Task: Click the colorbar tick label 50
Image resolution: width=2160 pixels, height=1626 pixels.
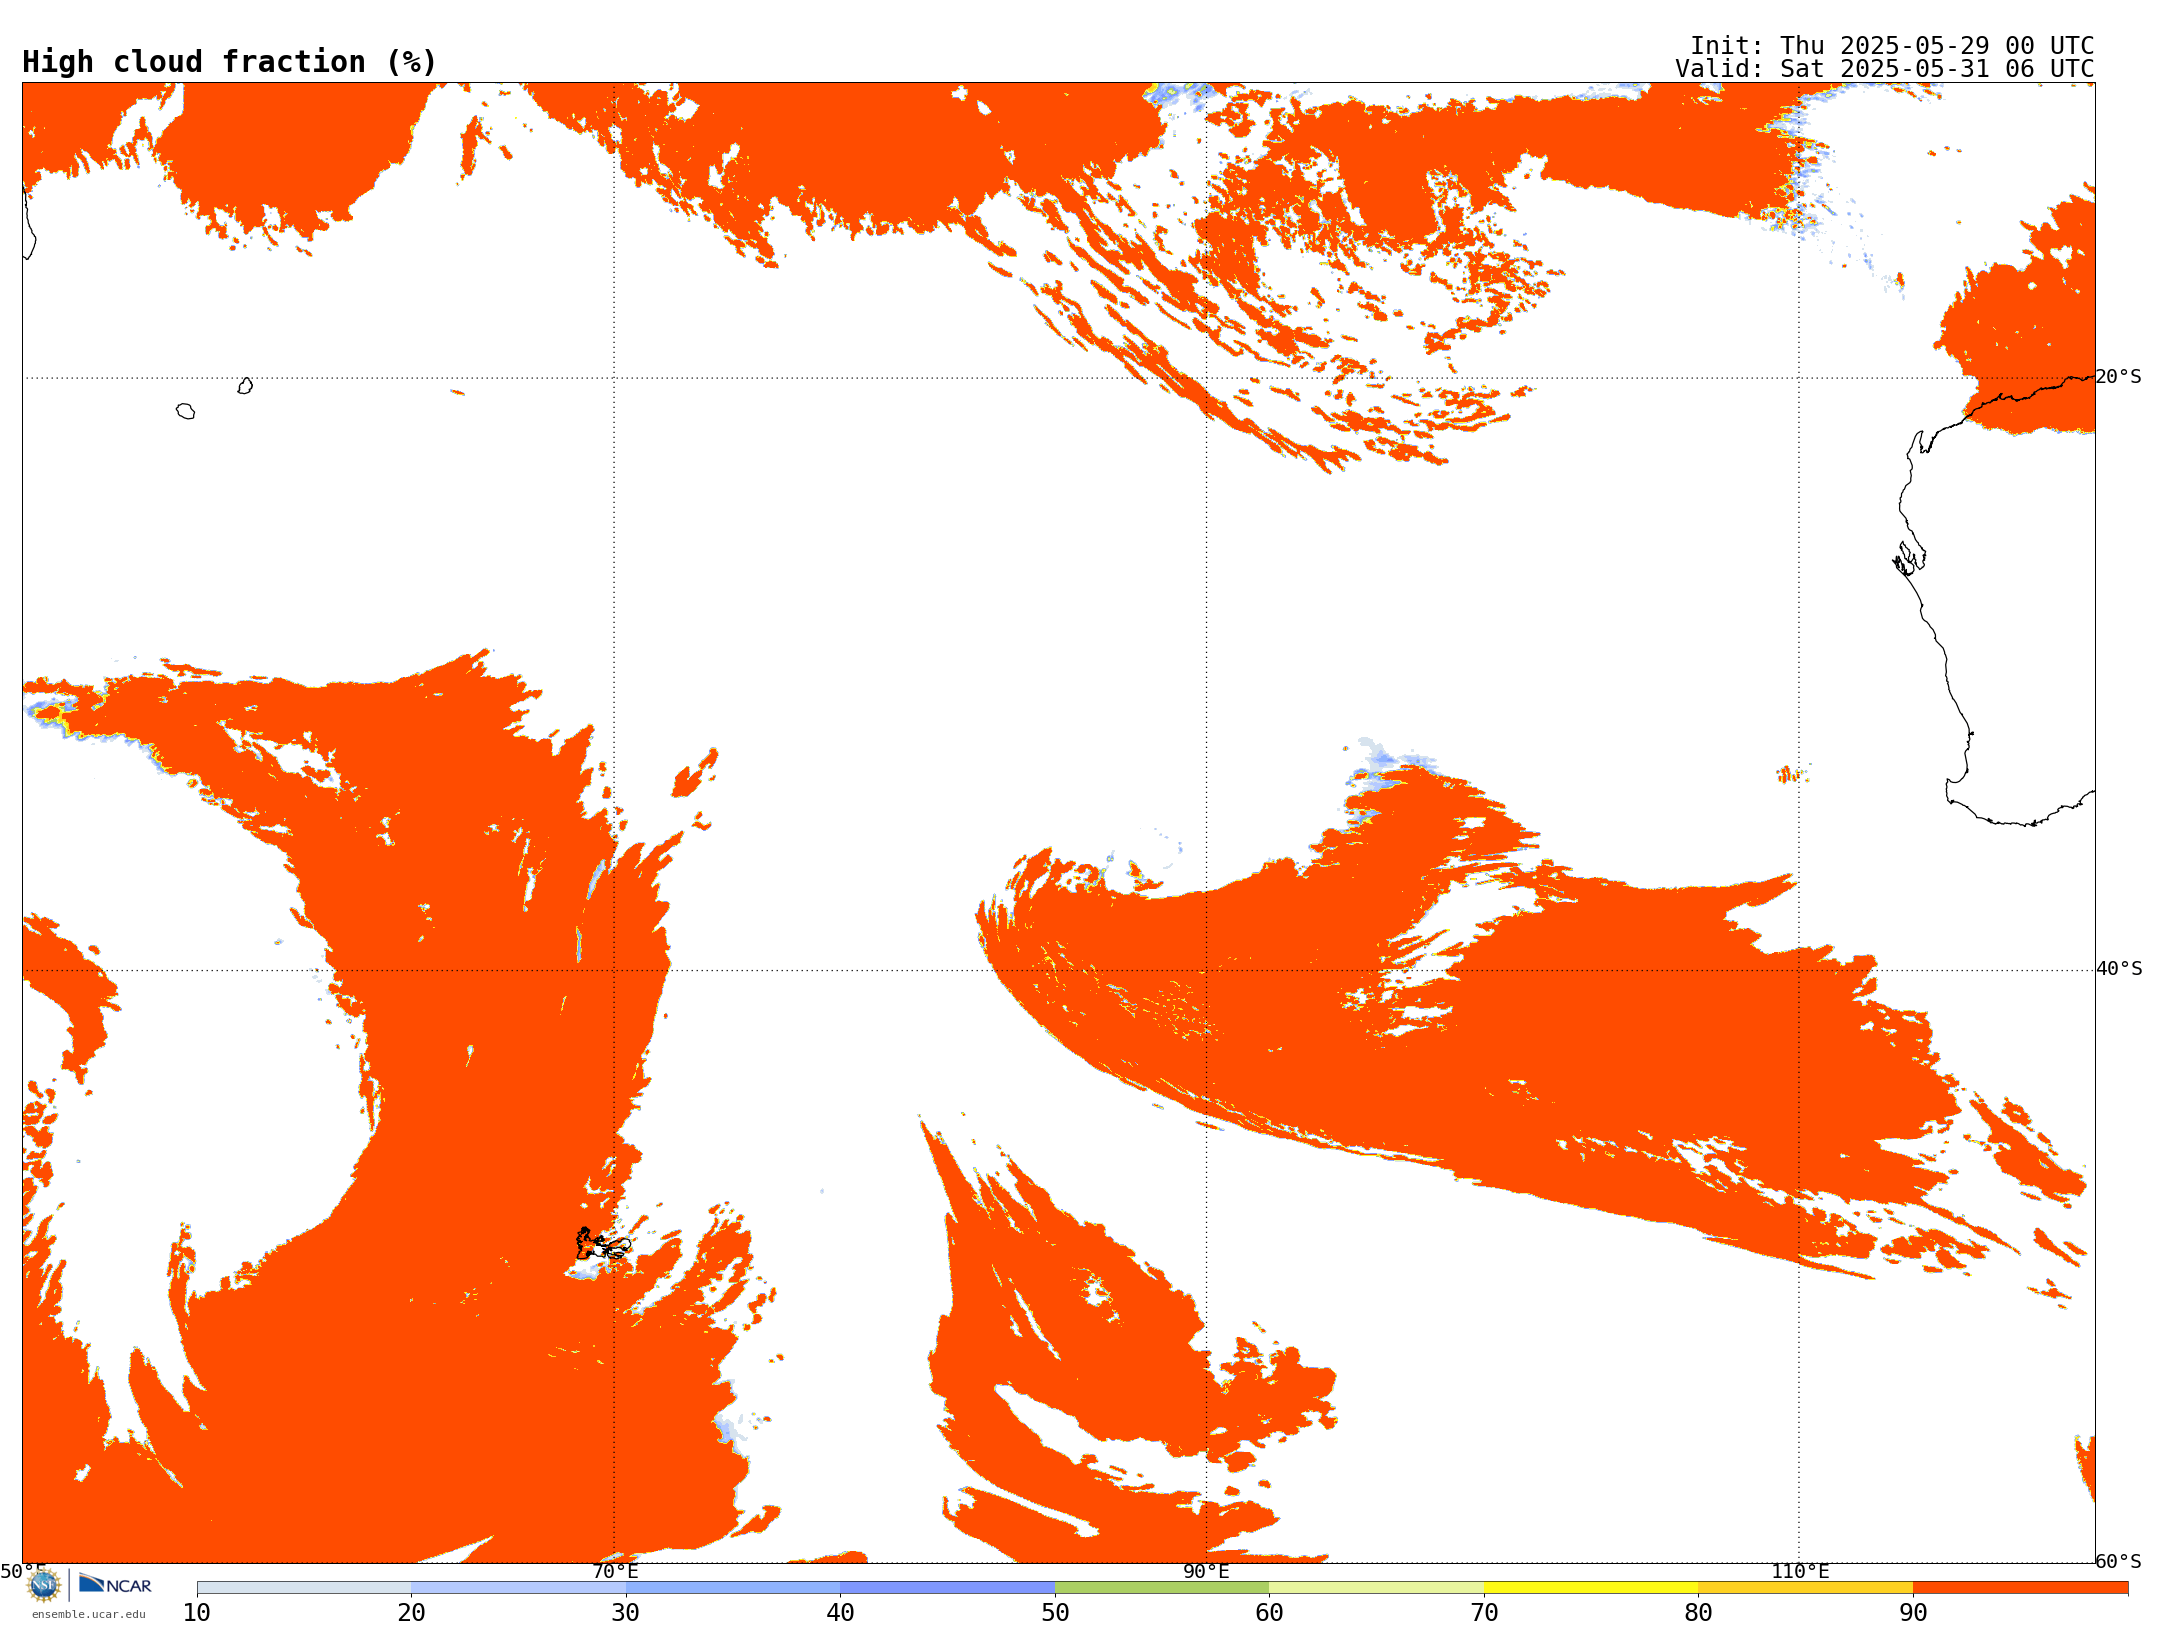Action: [1055, 1613]
